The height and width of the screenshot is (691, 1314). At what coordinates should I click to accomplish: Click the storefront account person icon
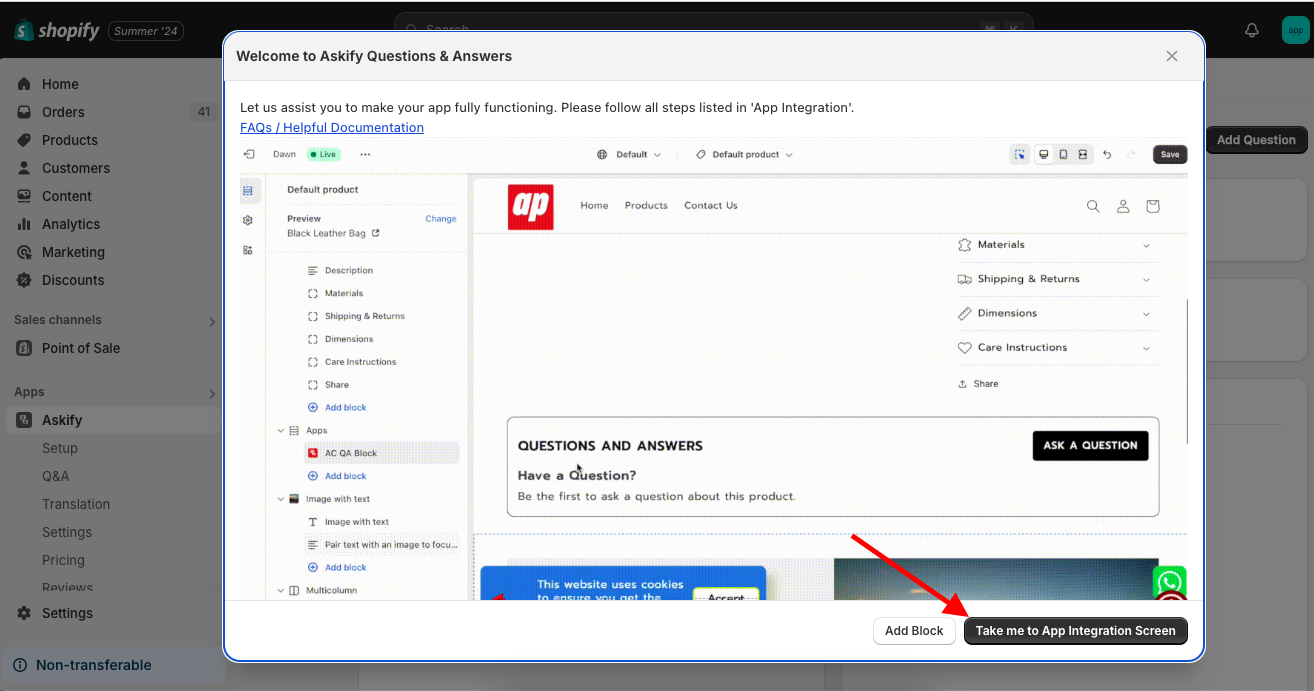pyautogui.click(x=1123, y=206)
